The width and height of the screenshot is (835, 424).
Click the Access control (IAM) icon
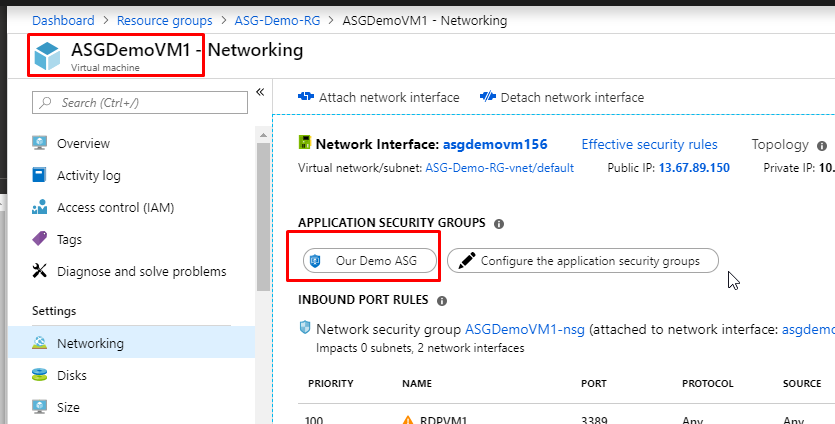coord(40,207)
